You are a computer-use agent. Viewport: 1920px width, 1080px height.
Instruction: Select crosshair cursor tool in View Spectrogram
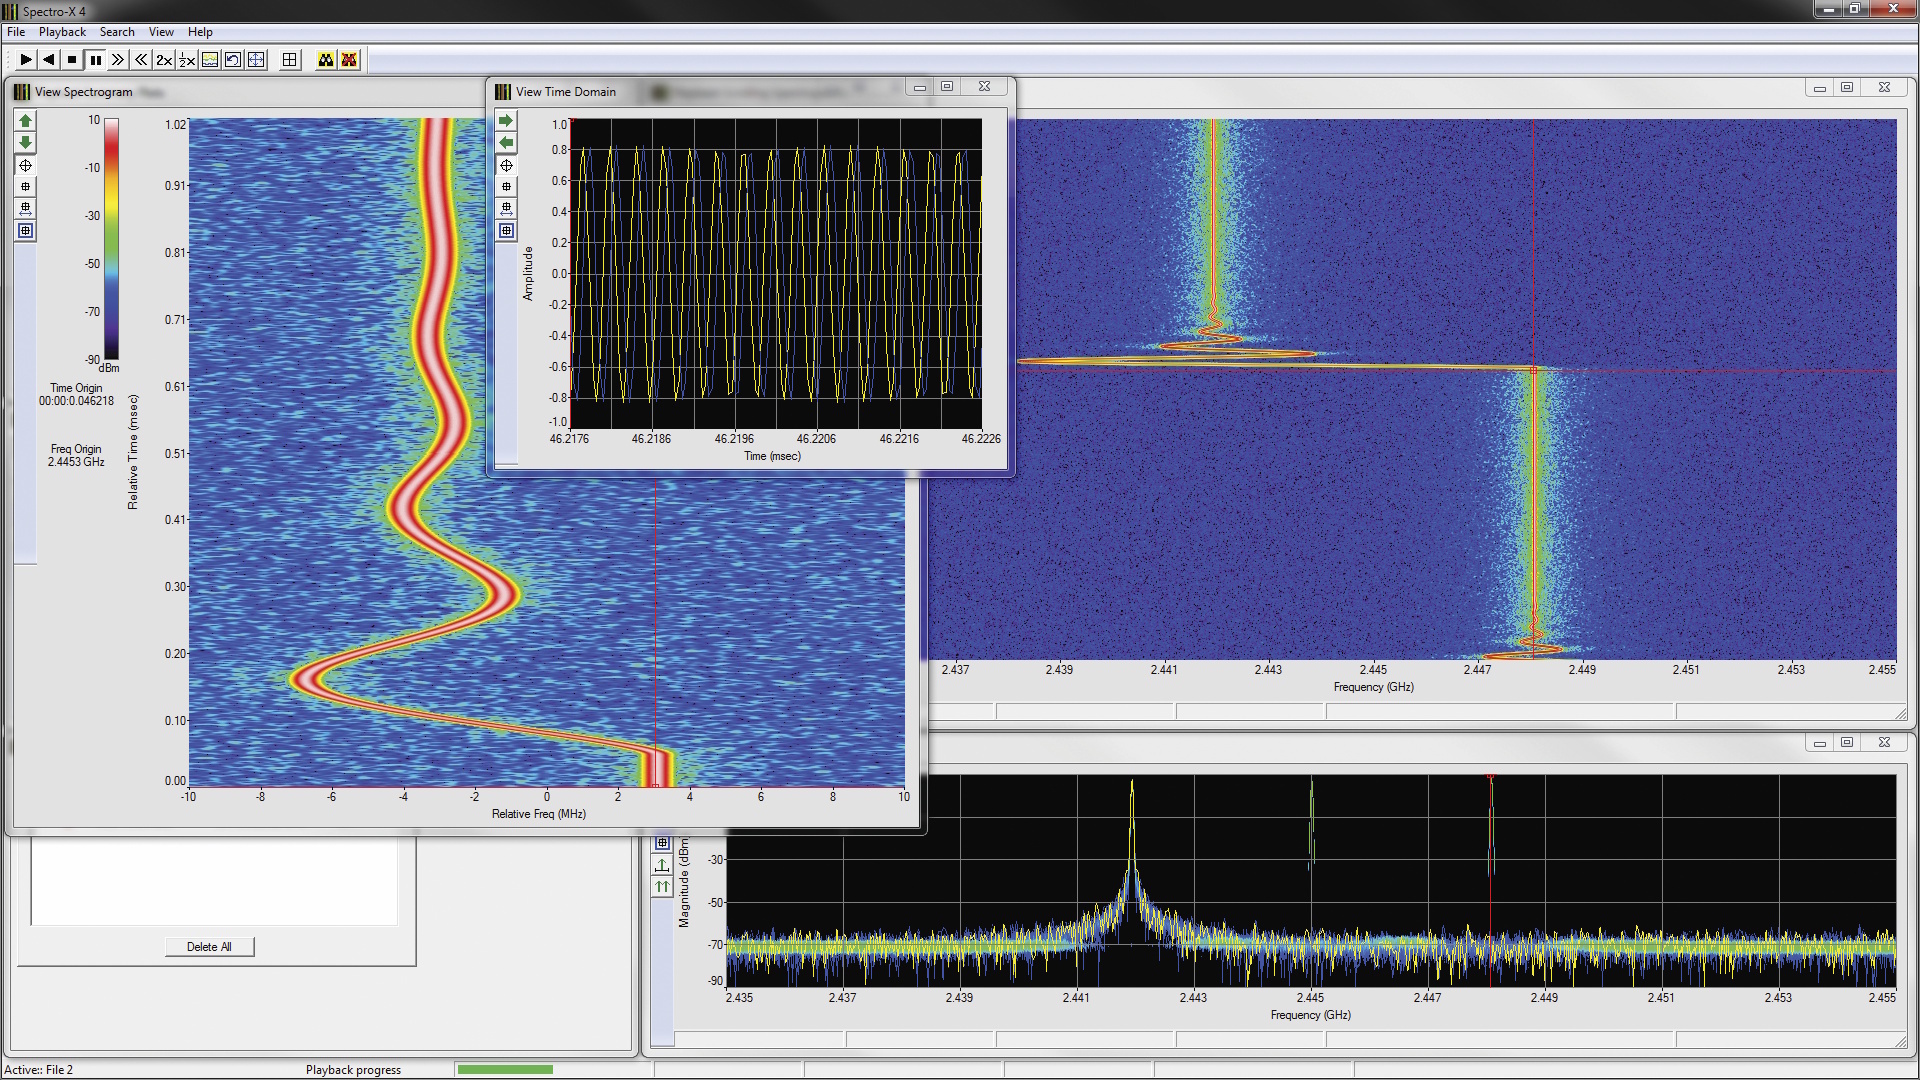tap(26, 165)
